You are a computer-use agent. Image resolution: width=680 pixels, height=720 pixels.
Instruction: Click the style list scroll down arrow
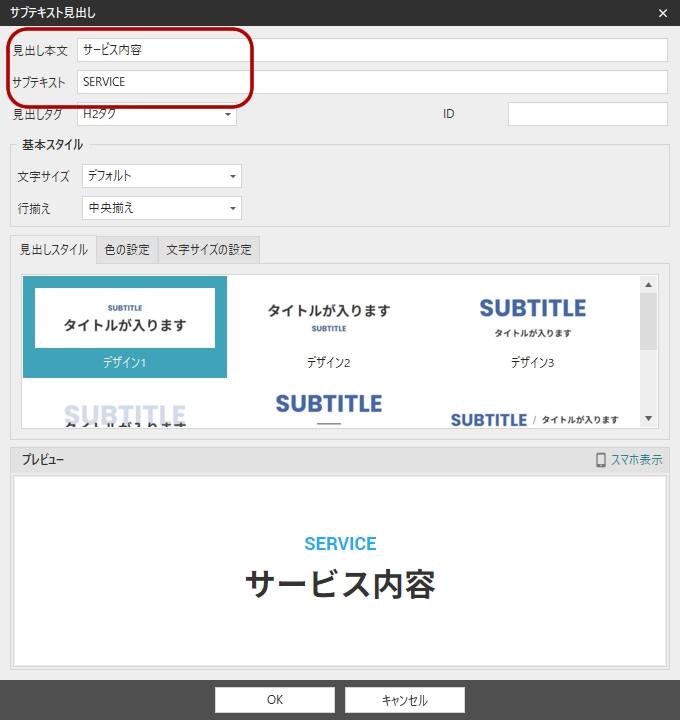[x=648, y=419]
